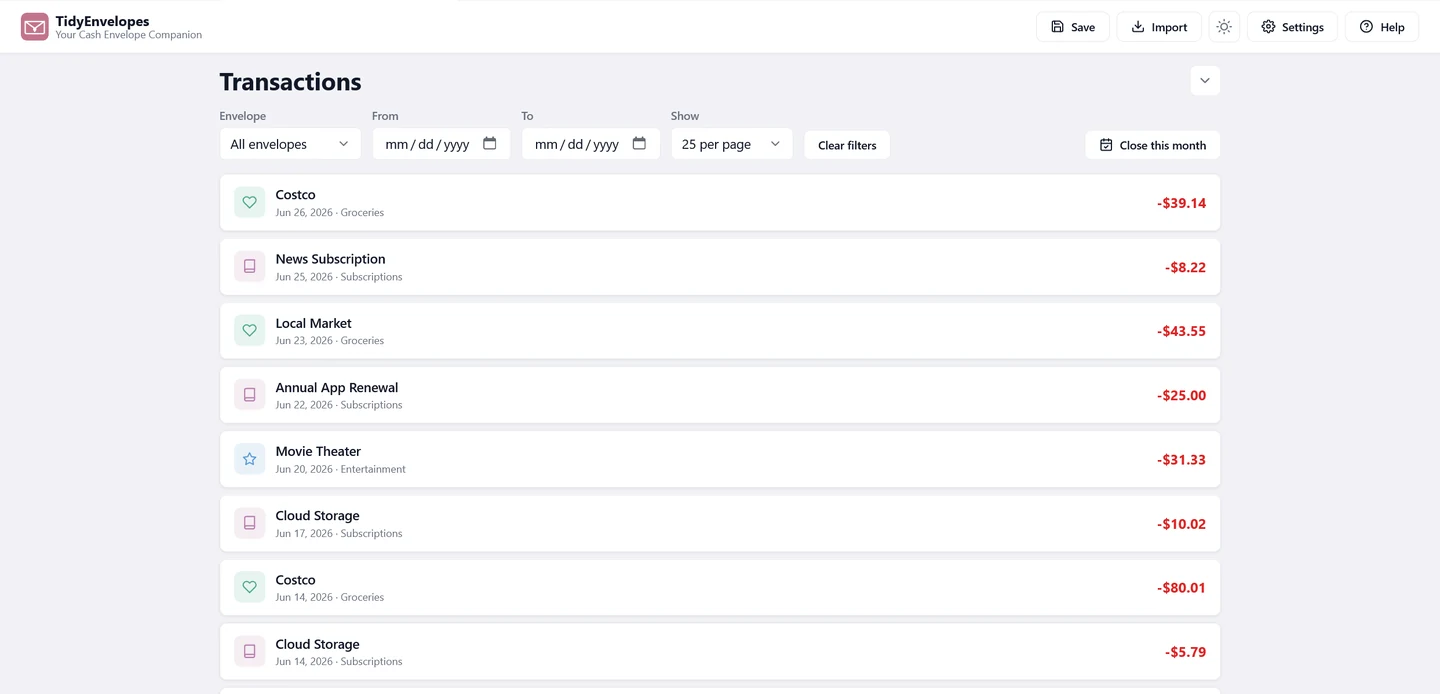Click Close this month button
The height and width of the screenshot is (694, 1440).
tap(1153, 145)
